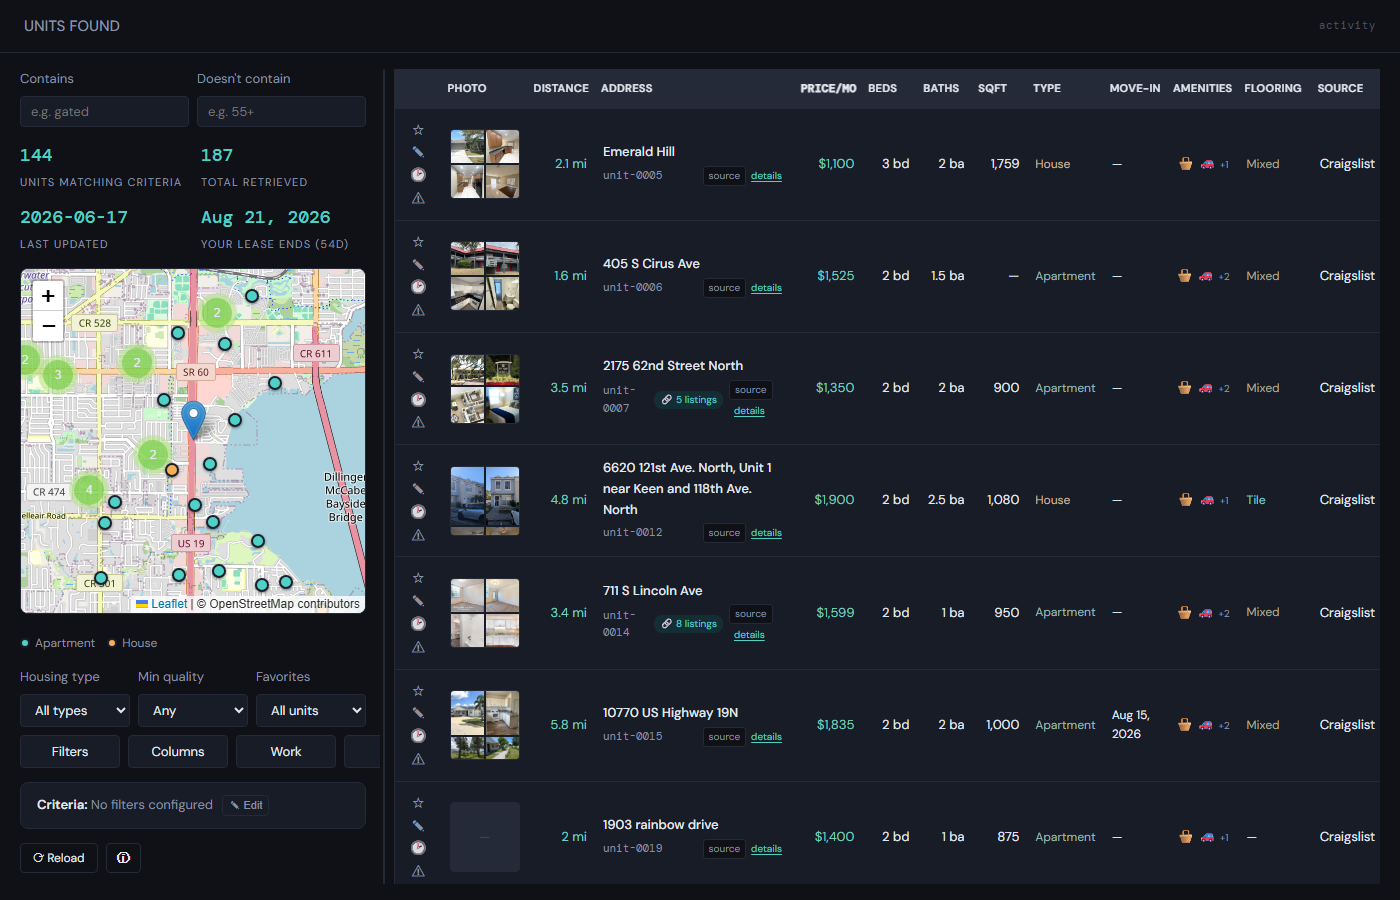Edit notes with pencil icon on Emerald Hill row
Image resolution: width=1400 pixels, height=900 pixels.
point(418,152)
